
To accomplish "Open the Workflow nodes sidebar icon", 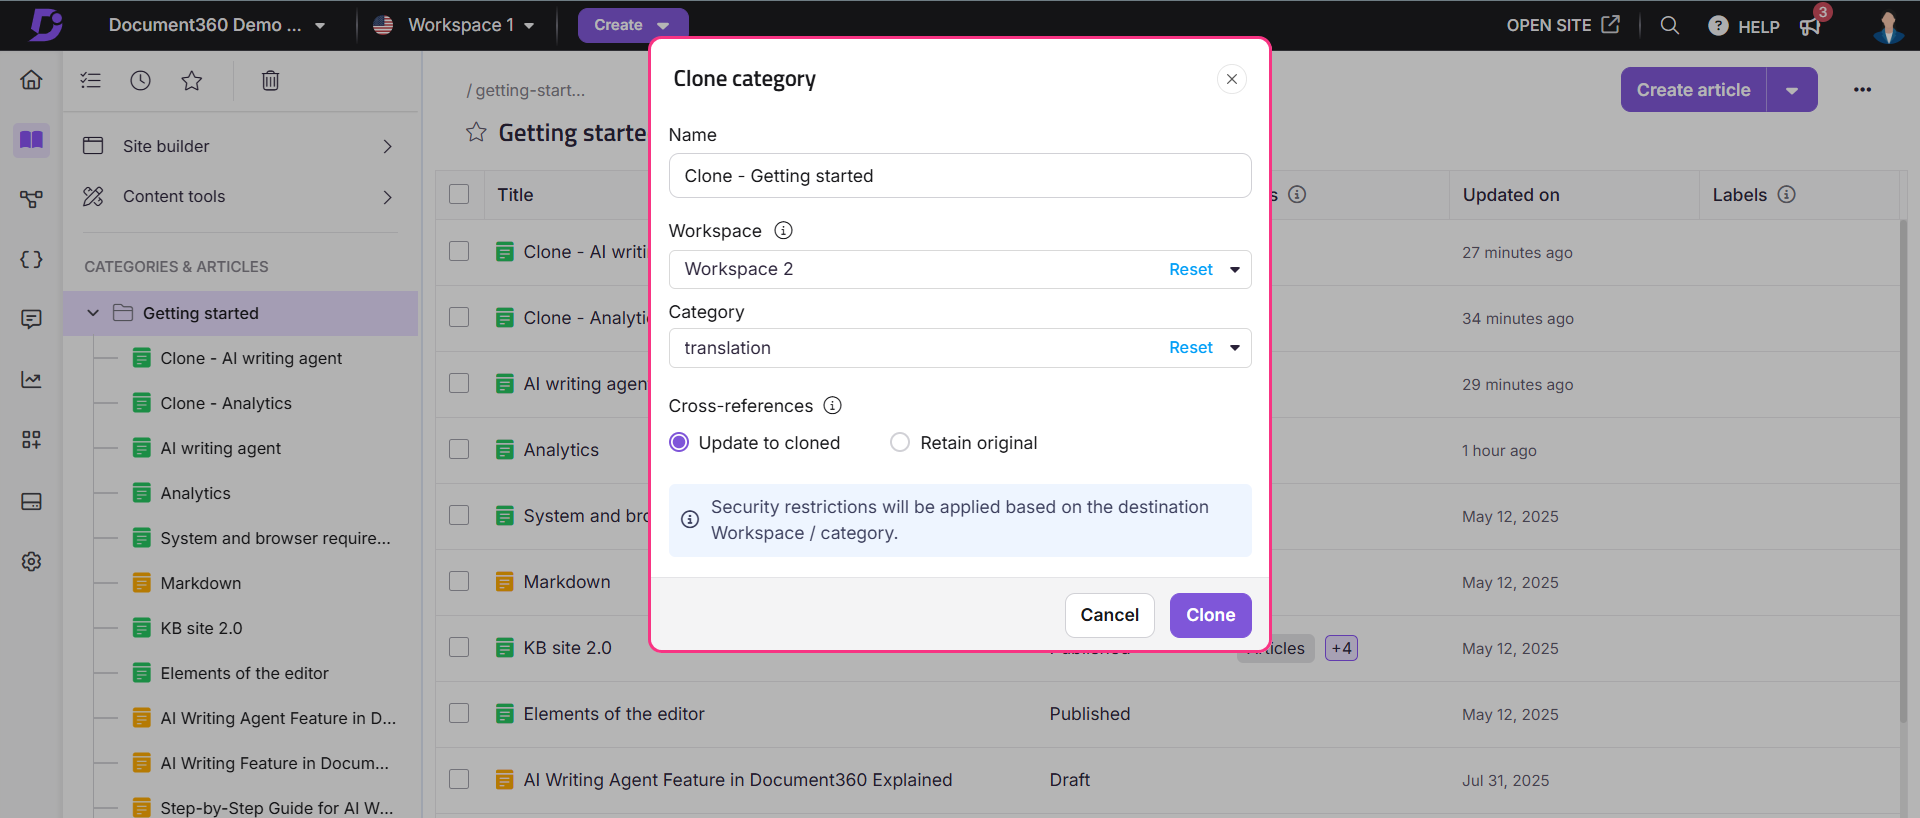I will click(32, 200).
